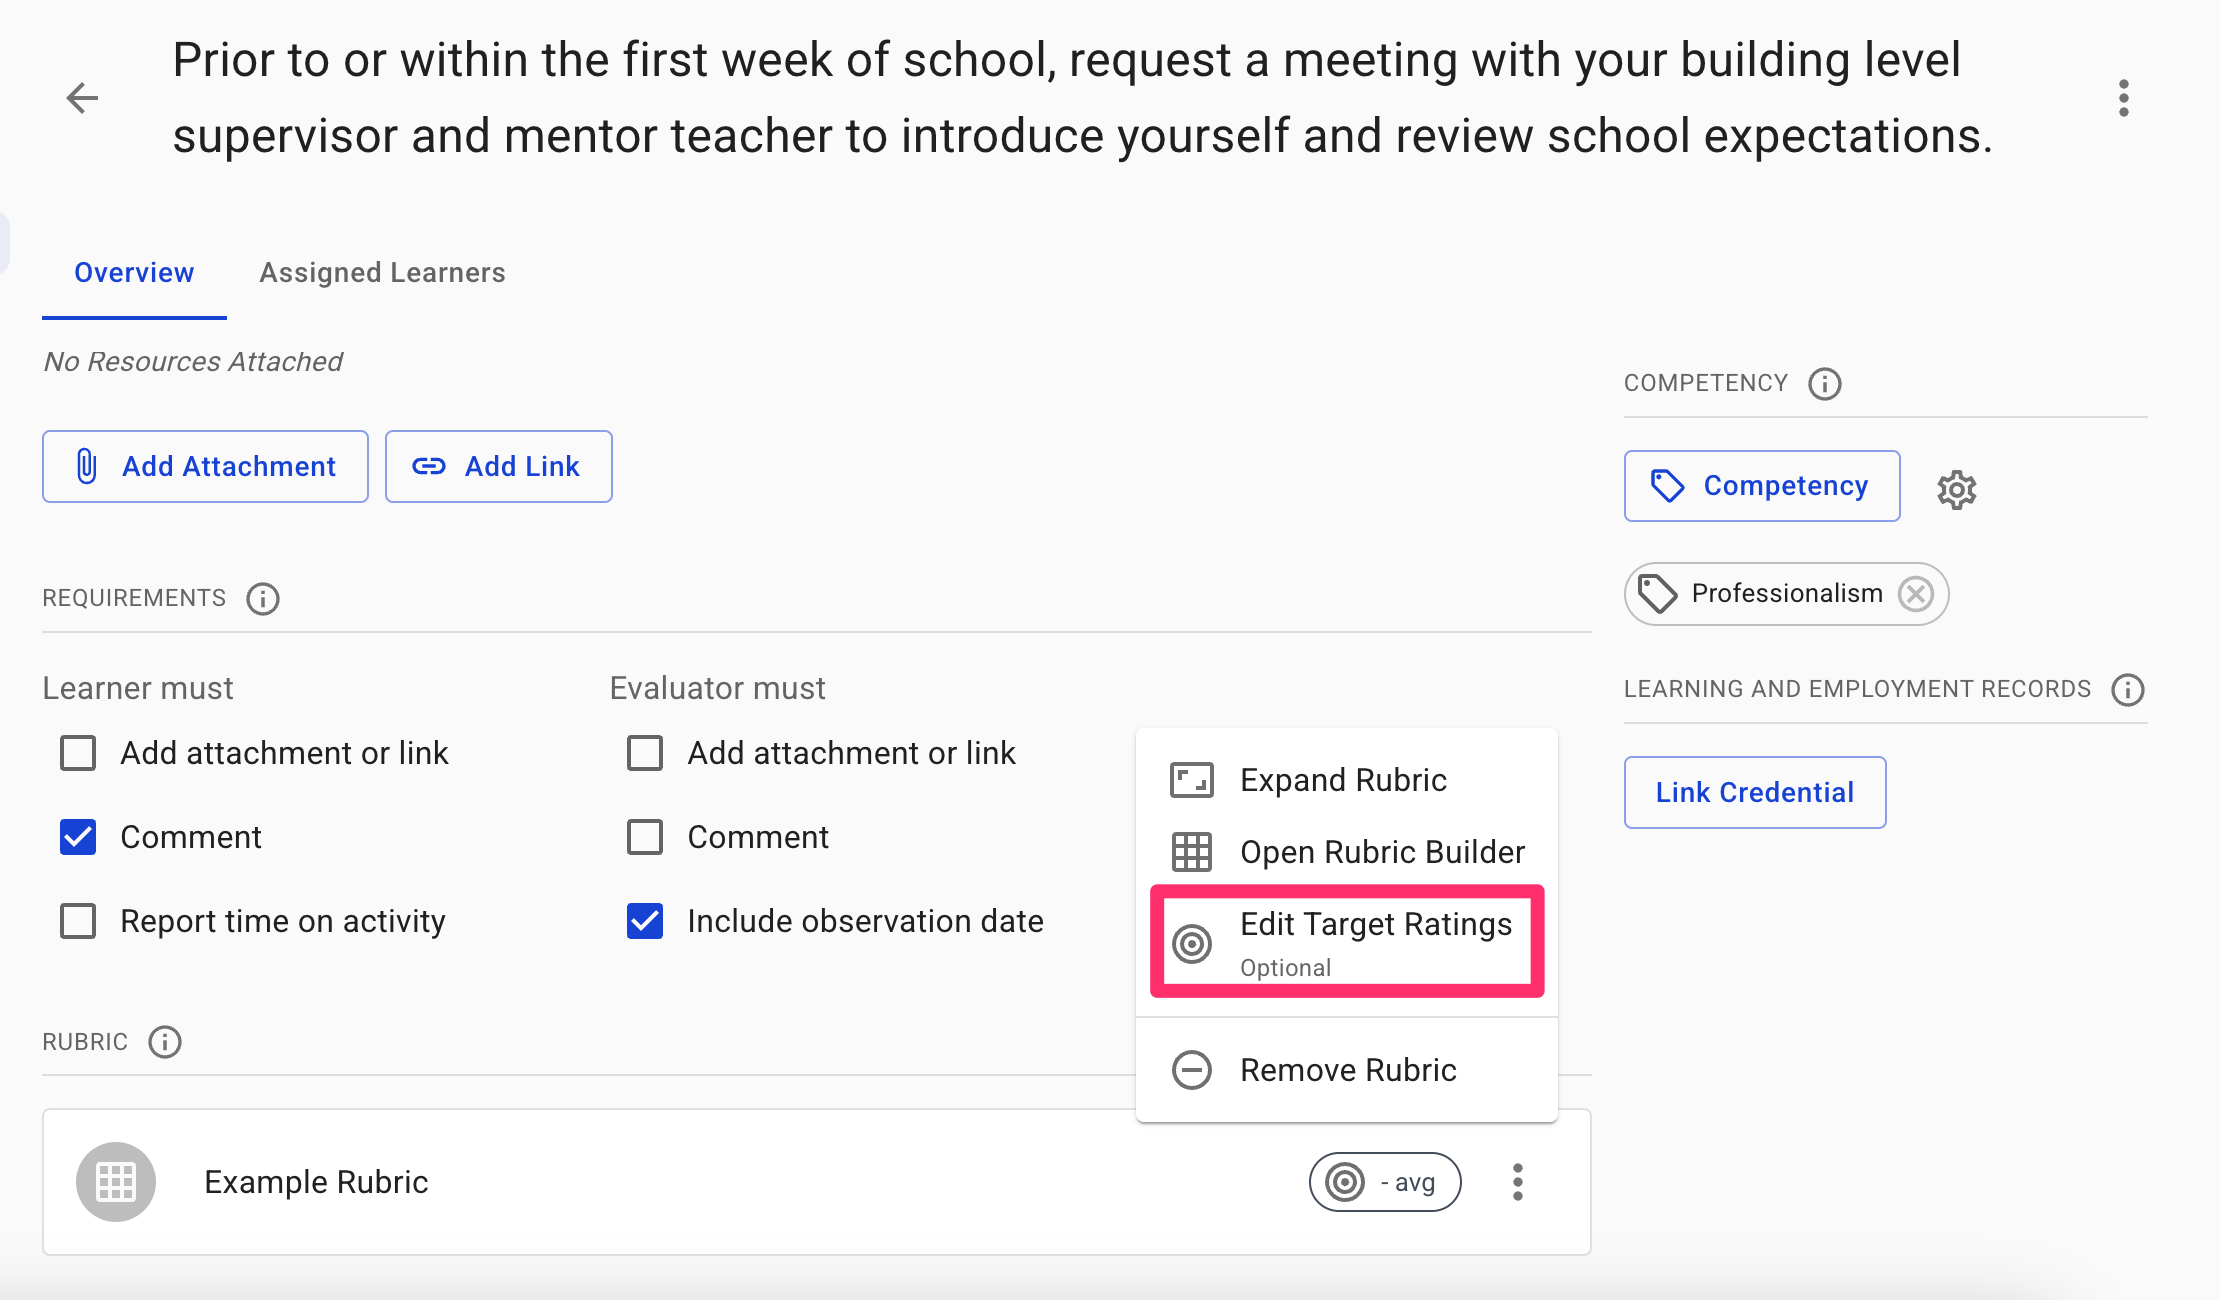2220x1300 pixels.
Task: Open the page's three-dot options menu
Action: tap(2123, 98)
